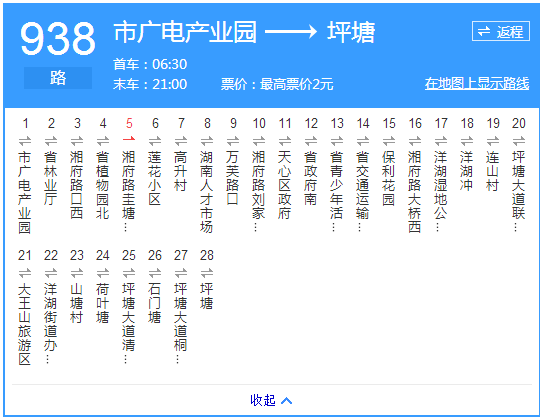Select stop name 省林业厅

tap(51, 178)
